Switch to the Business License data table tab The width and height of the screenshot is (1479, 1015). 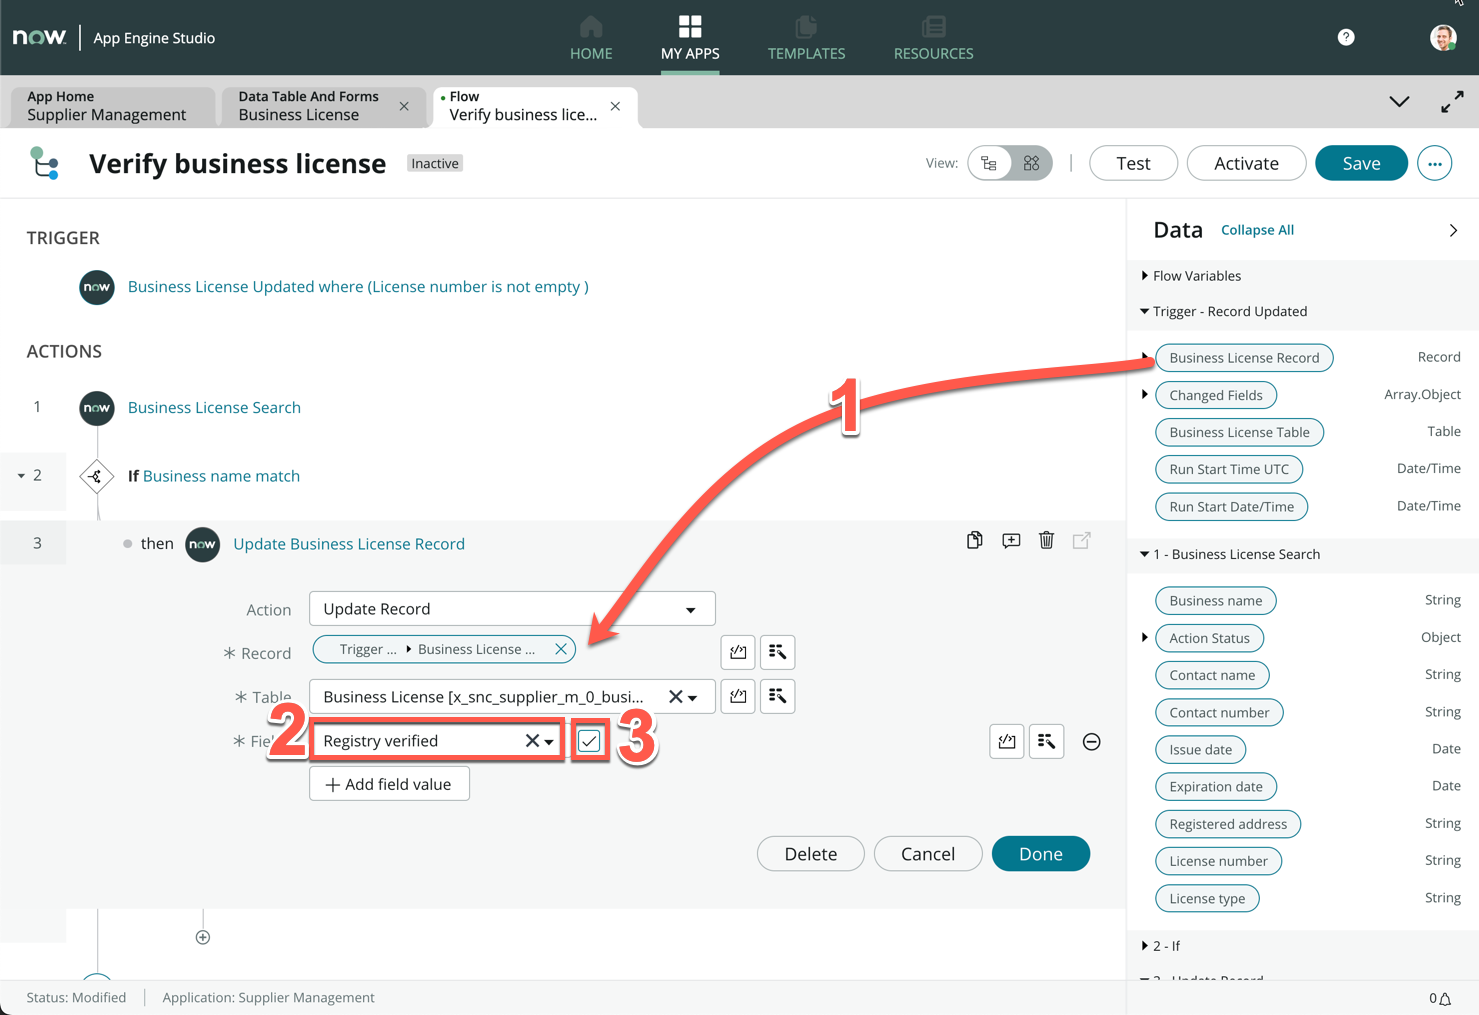click(309, 106)
